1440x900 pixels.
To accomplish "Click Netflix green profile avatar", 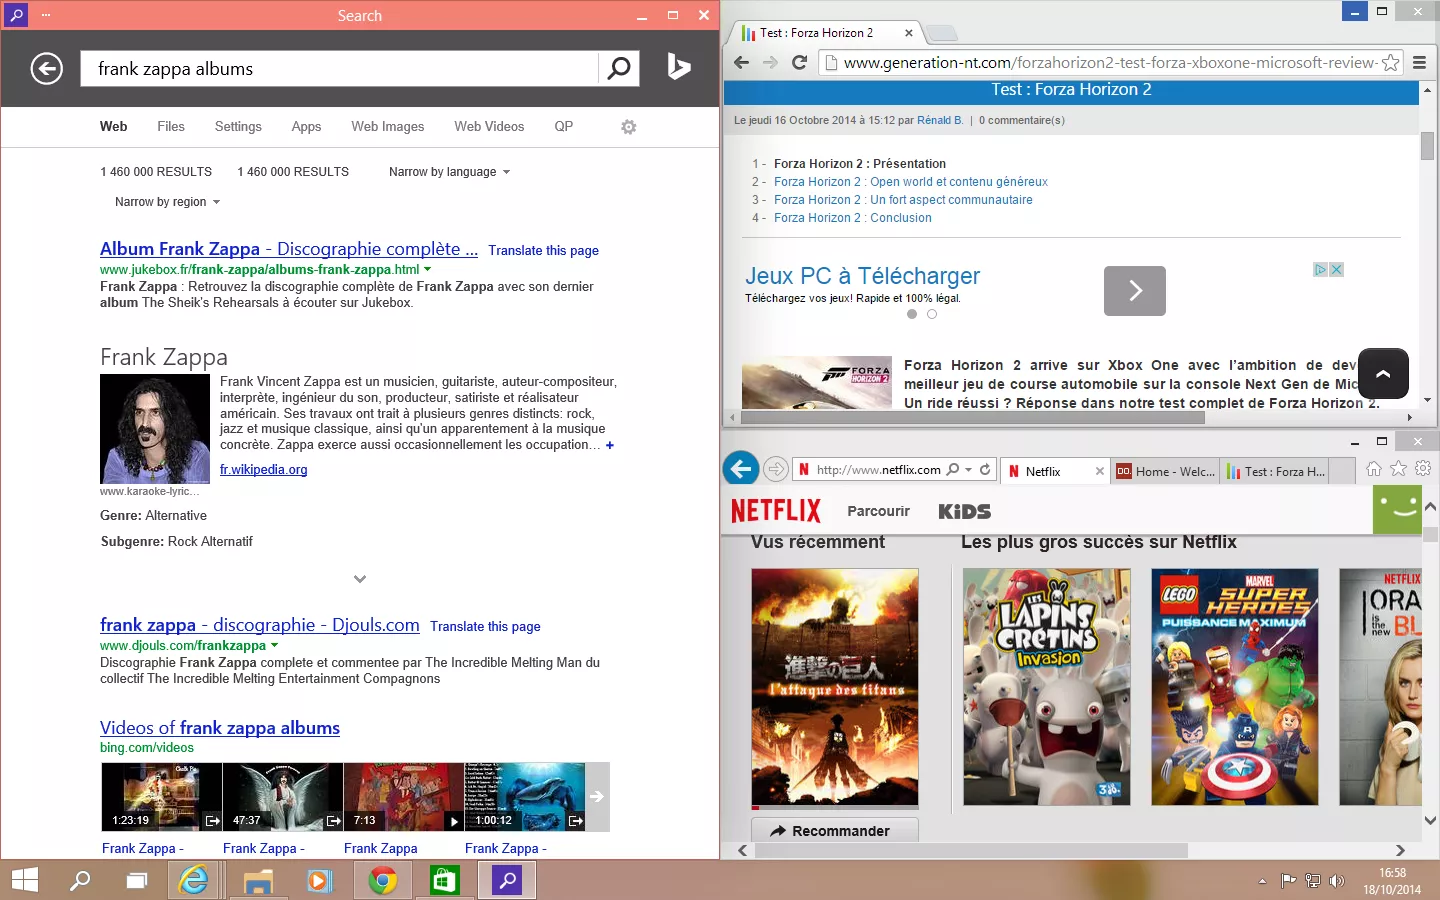I will click(1397, 510).
